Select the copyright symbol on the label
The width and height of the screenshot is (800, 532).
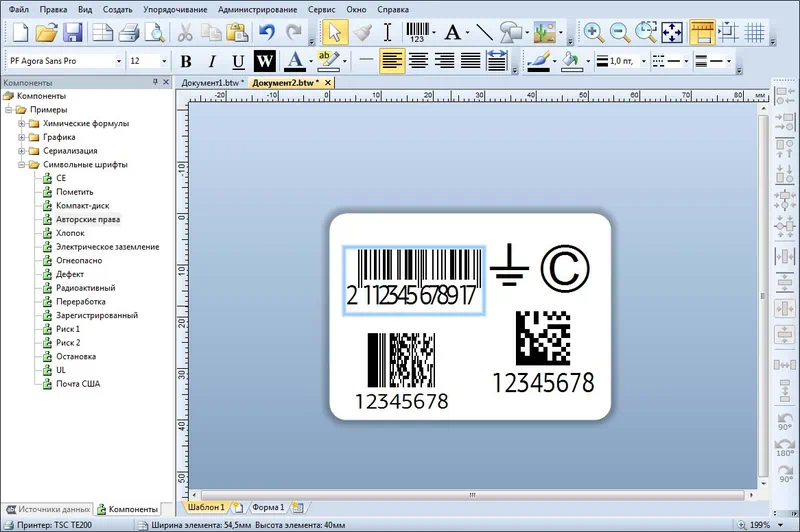point(565,268)
